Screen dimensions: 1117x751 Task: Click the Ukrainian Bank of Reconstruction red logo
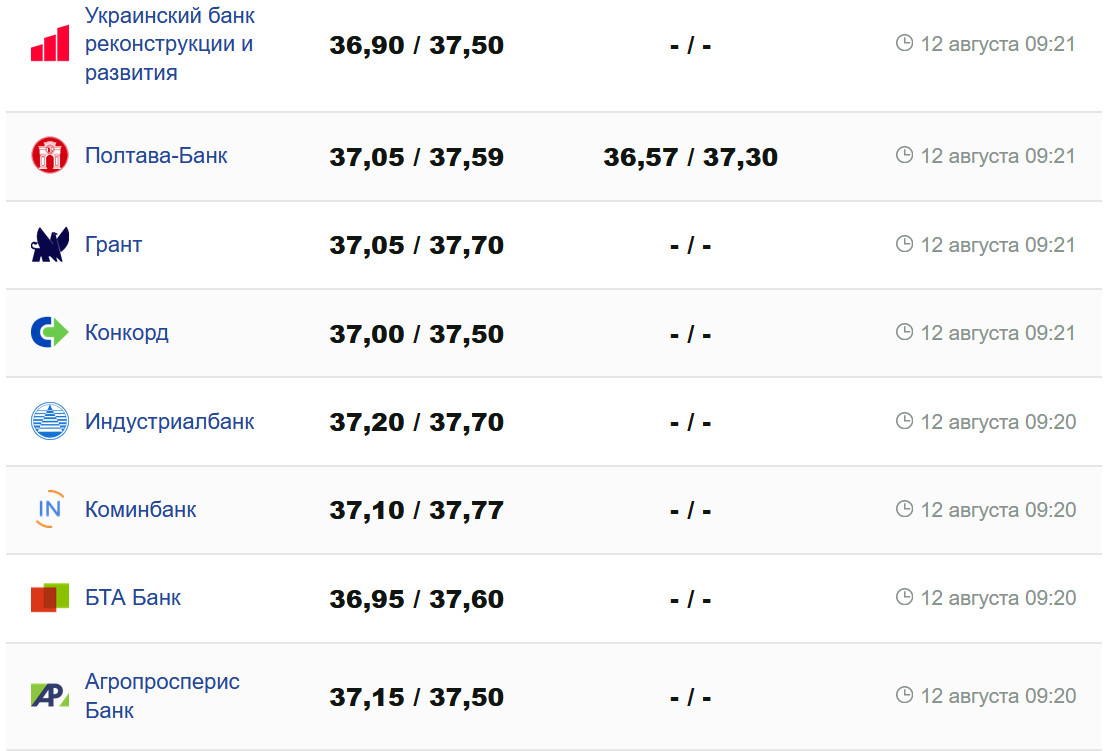click(x=50, y=44)
